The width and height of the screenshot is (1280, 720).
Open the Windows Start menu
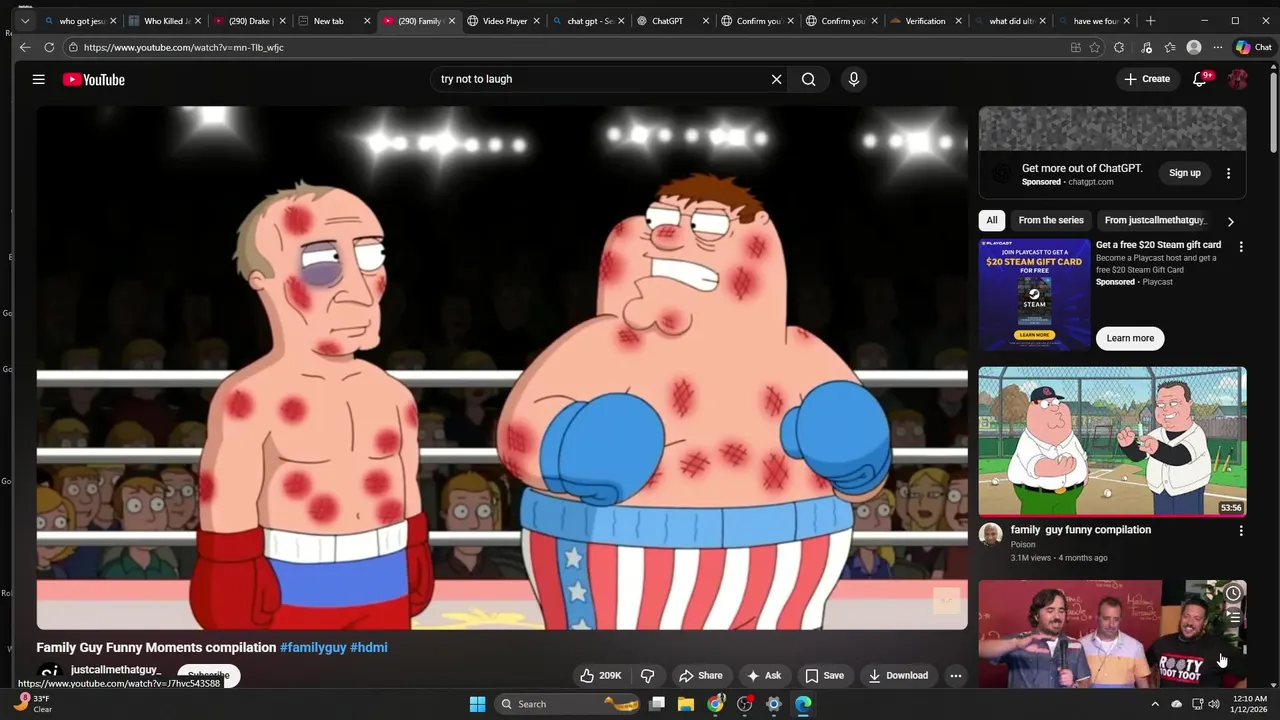(477, 704)
